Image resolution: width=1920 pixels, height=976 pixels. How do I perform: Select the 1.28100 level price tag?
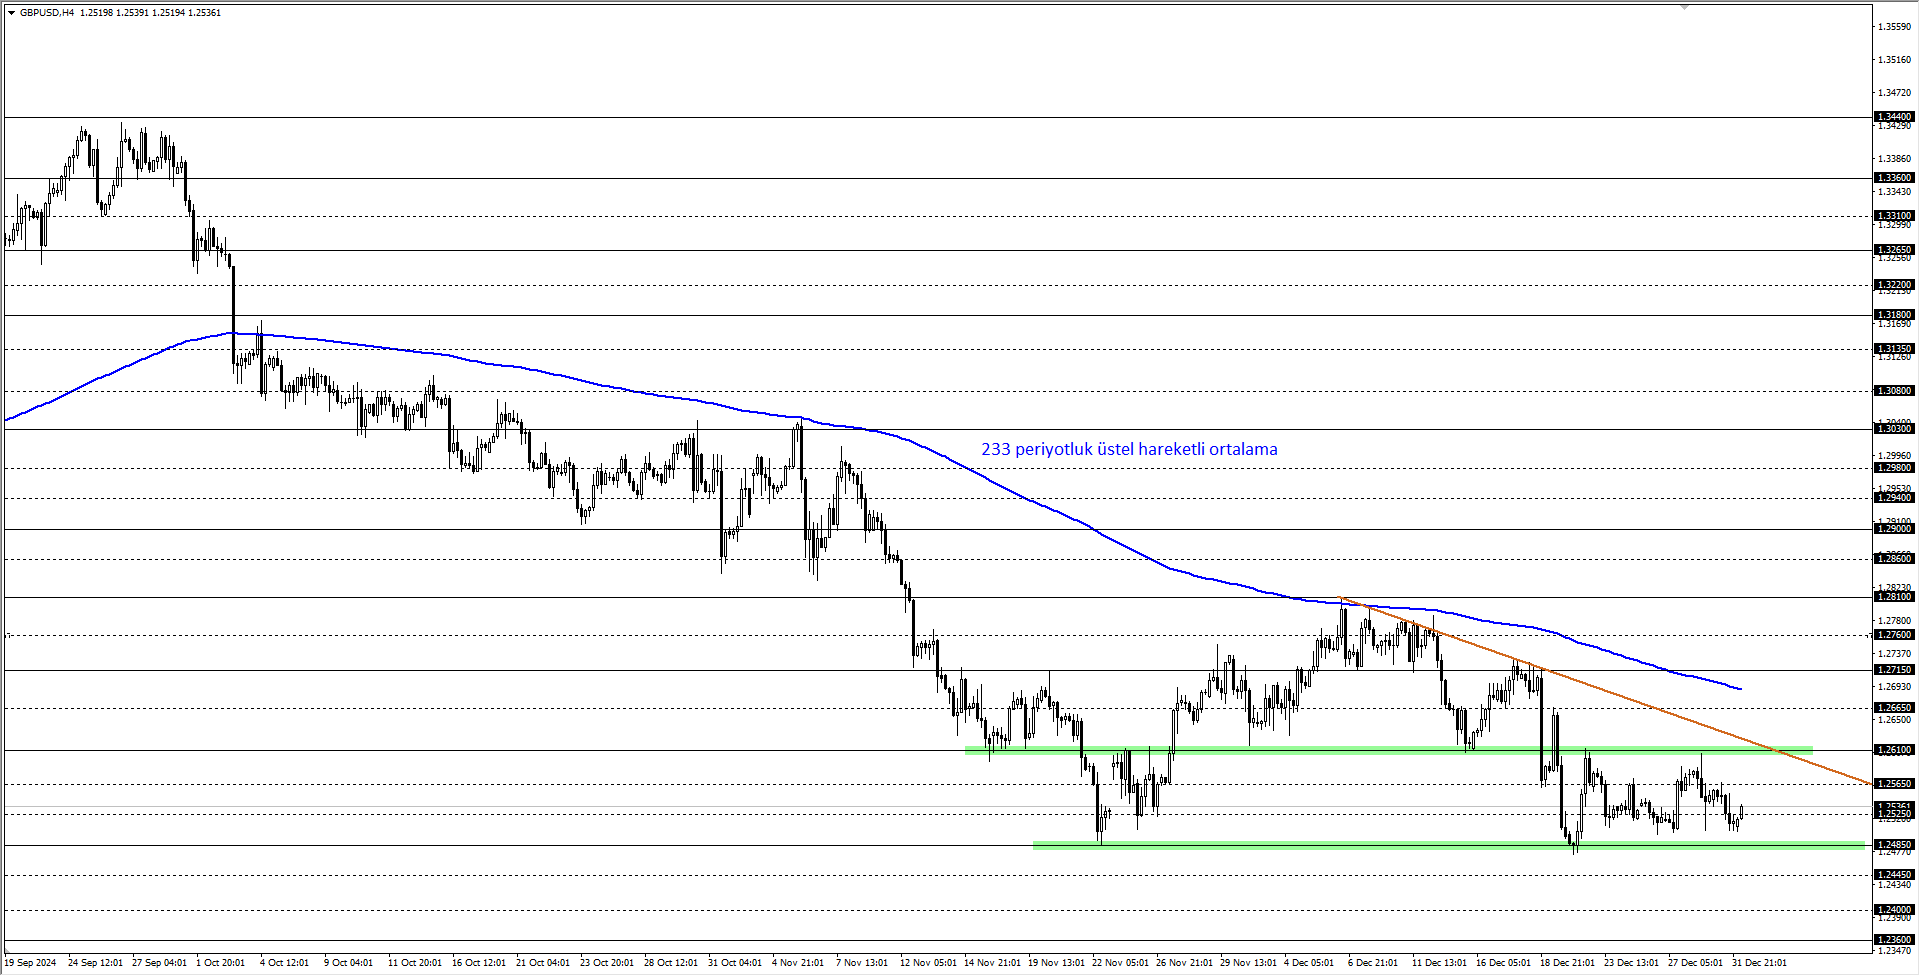[1894, 597]
